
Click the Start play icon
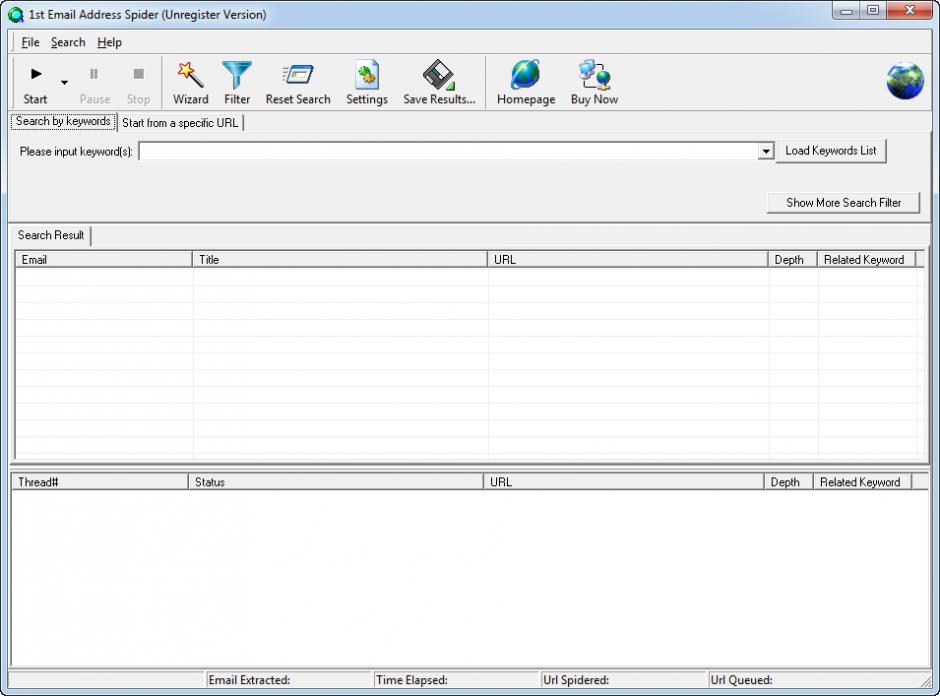pos(36,74)
